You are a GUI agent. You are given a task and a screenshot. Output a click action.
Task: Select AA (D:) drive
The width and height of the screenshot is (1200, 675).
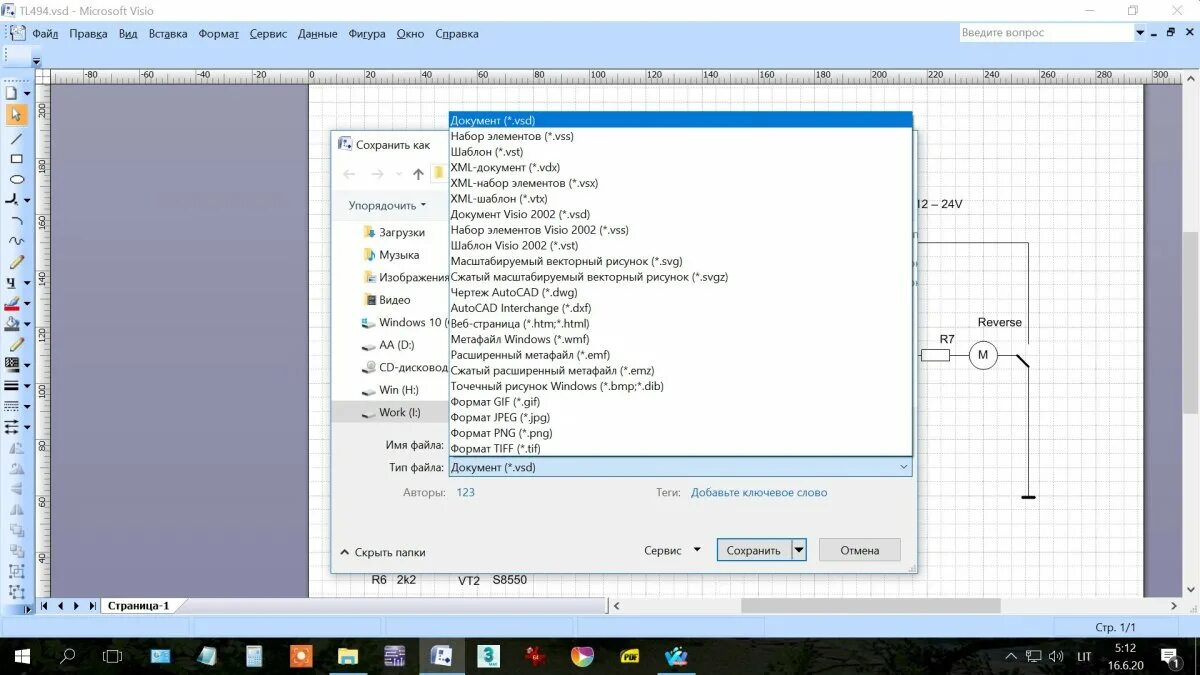[396, 345]
